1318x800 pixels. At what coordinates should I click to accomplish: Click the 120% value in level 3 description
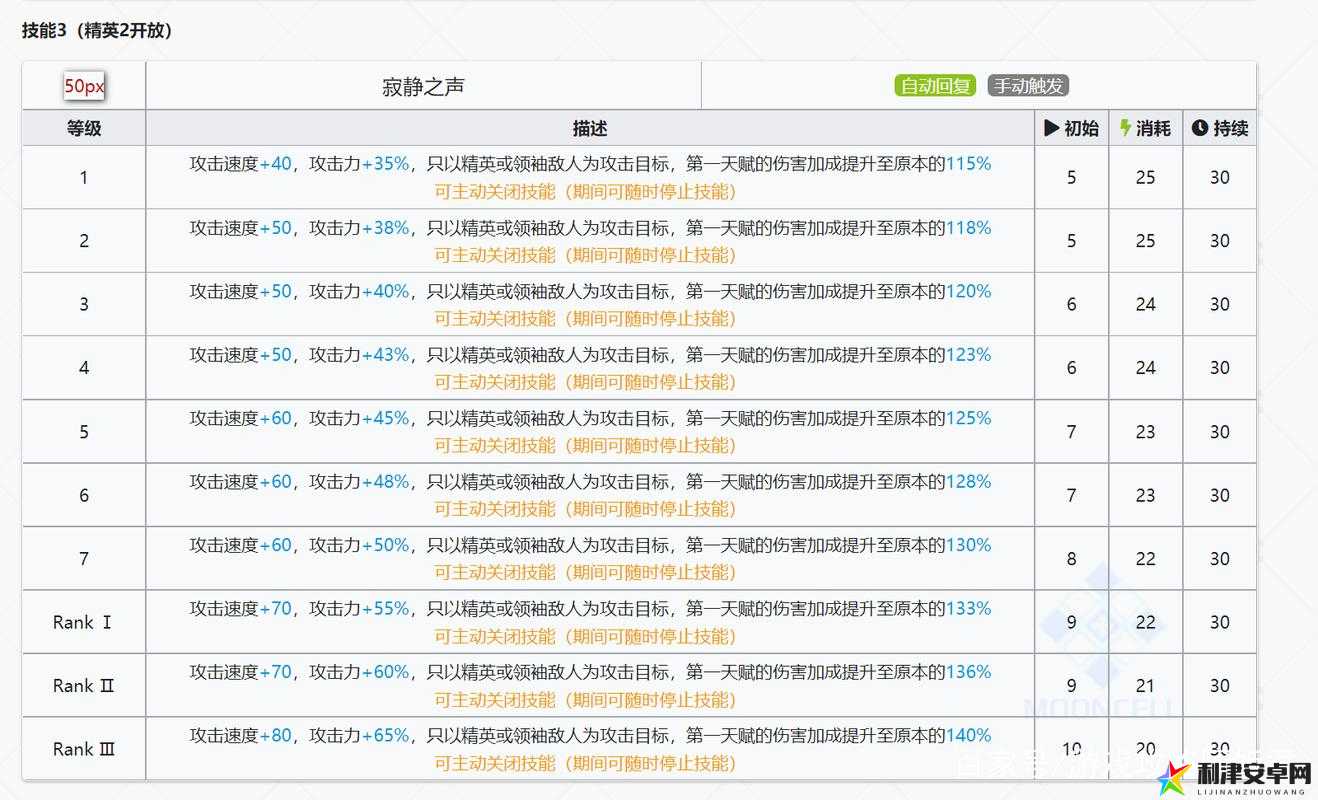[x=968, y=291]
